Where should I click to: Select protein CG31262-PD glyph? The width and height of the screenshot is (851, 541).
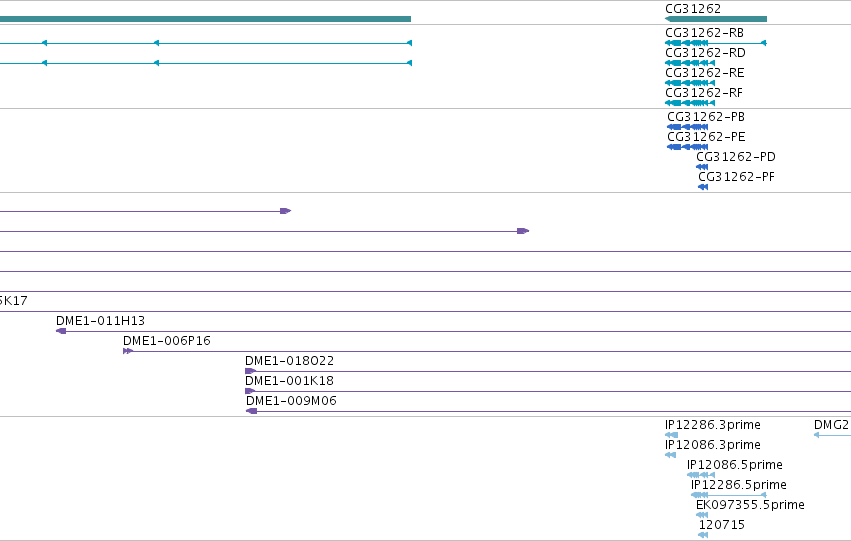(x=702, y=167)
